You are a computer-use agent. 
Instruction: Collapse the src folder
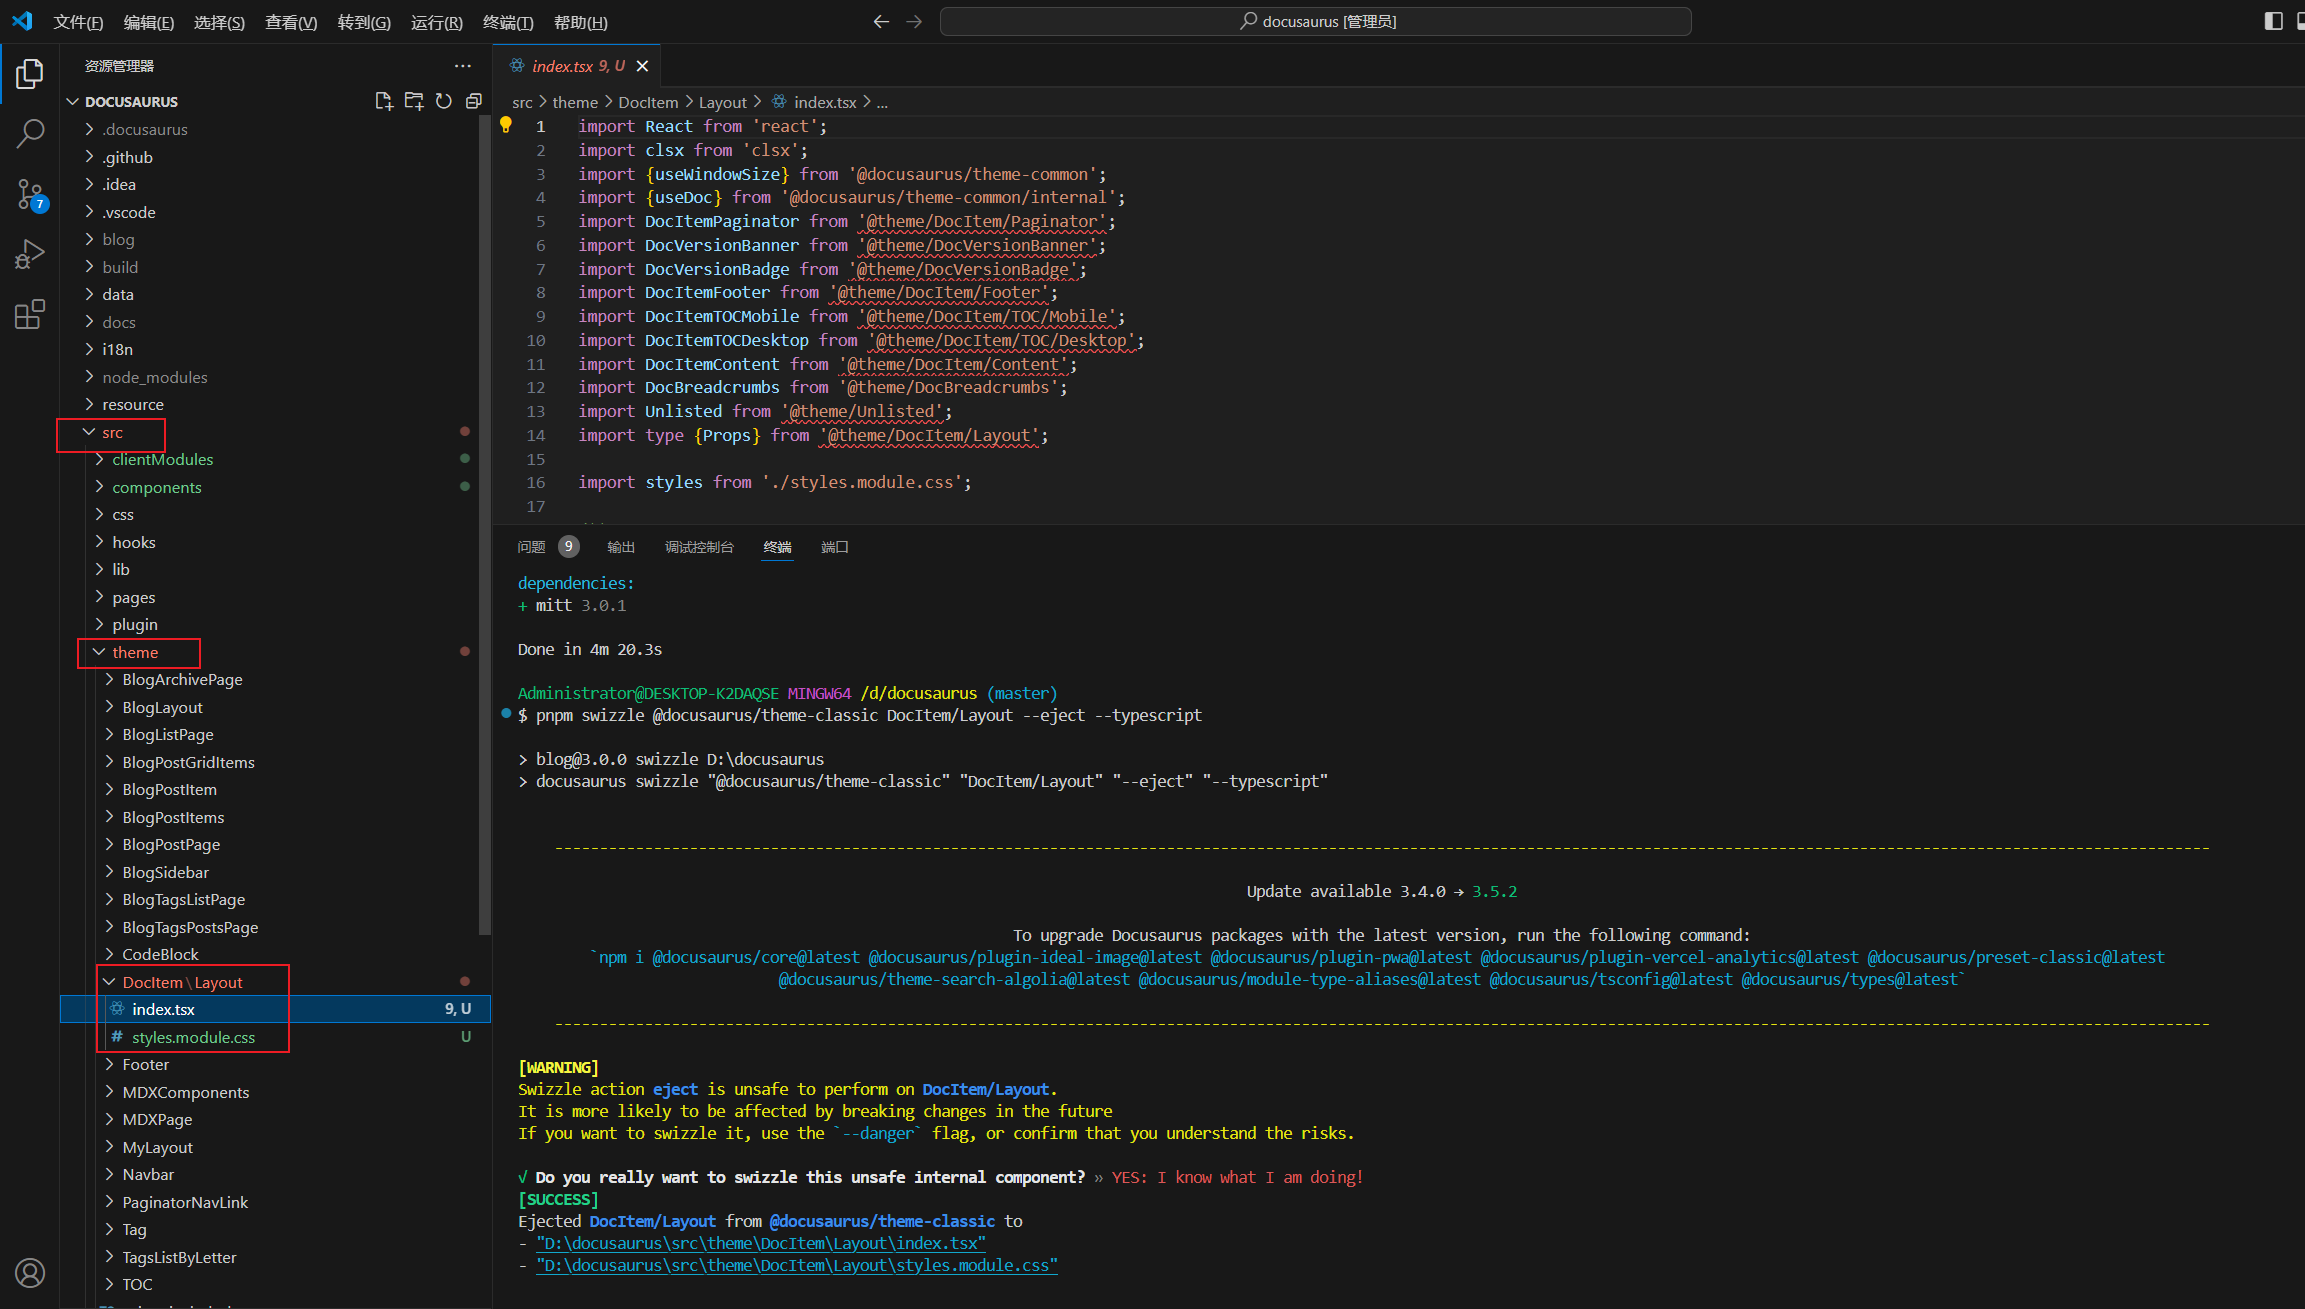tap(112, 432)
